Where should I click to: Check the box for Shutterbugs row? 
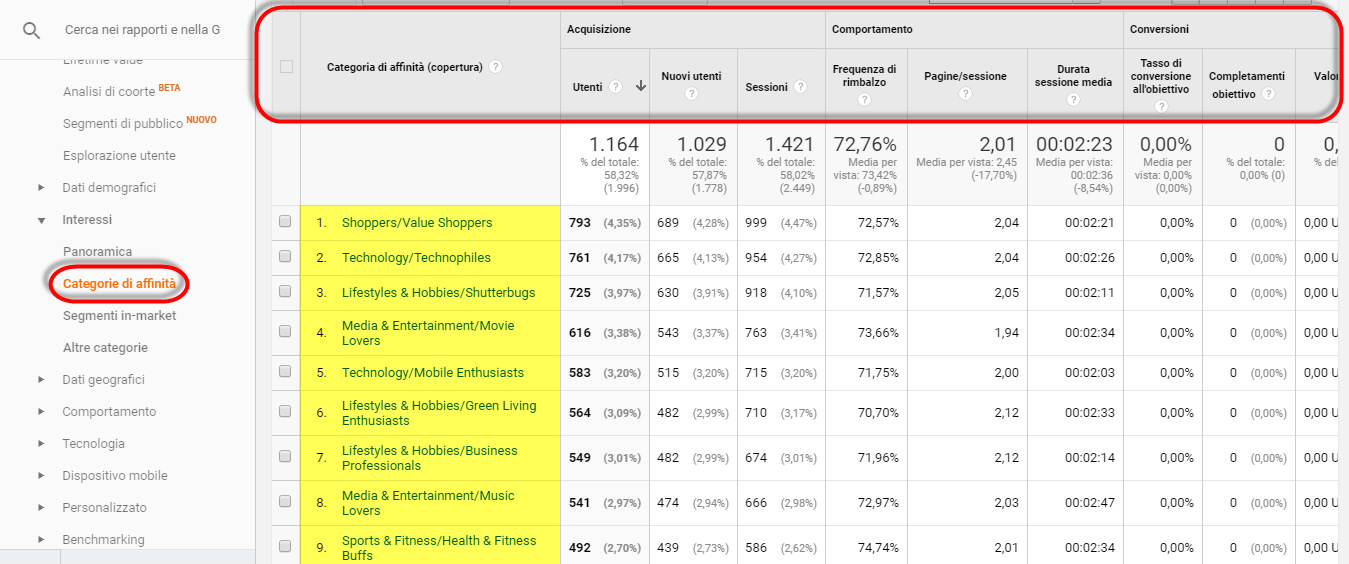tap(285, 292)
